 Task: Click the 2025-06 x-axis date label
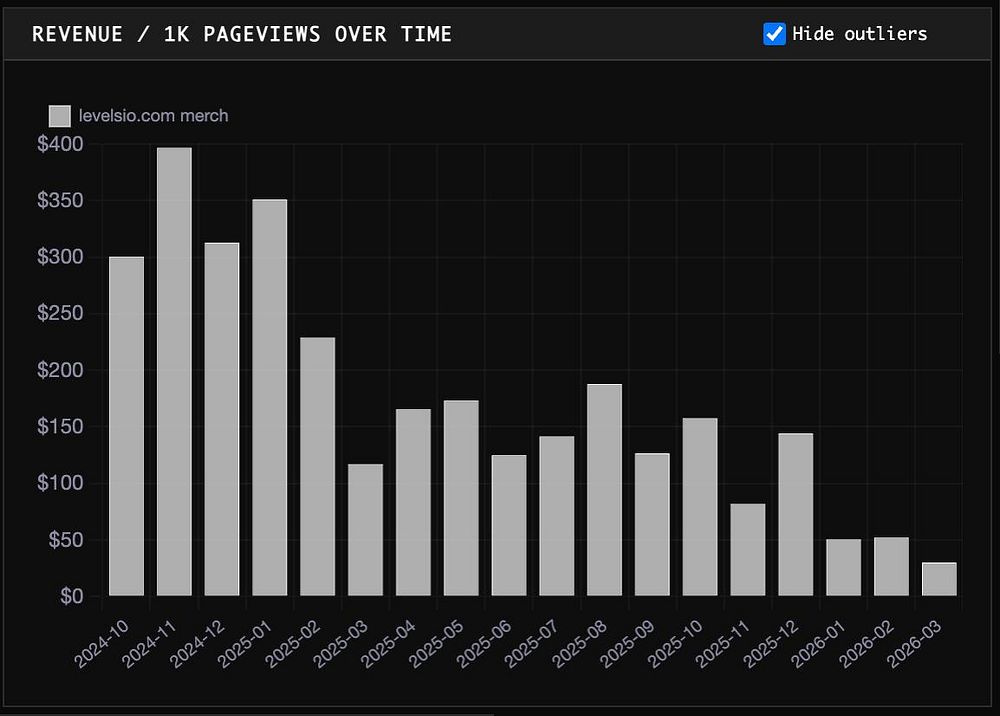[484, 643]
